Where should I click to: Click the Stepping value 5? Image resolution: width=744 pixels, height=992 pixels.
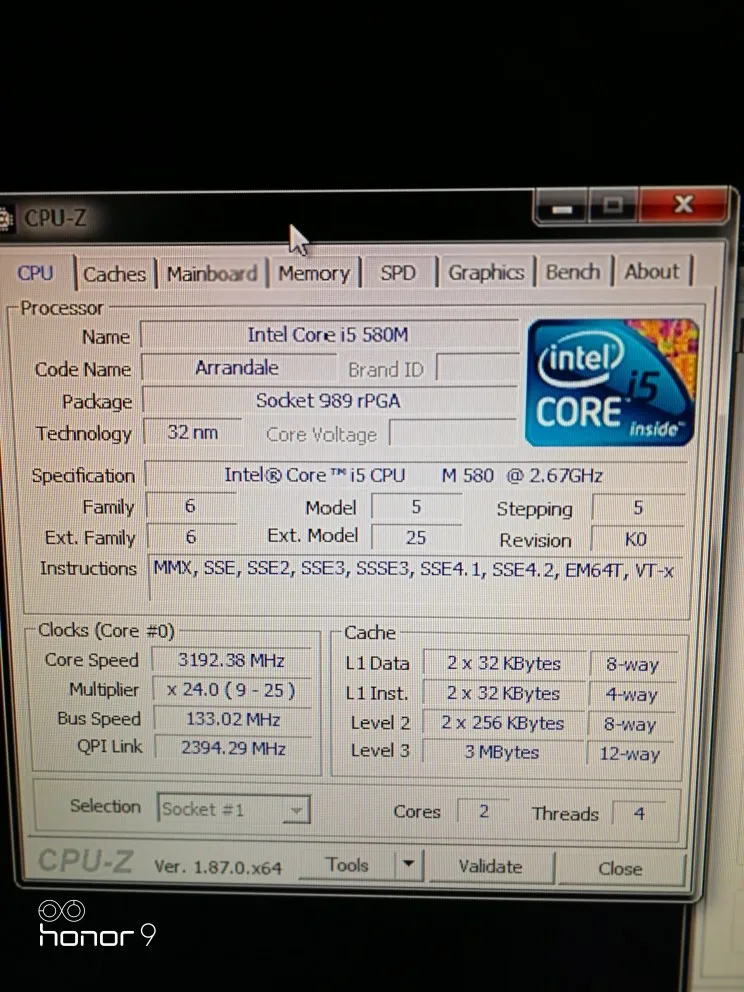[638, 507]
